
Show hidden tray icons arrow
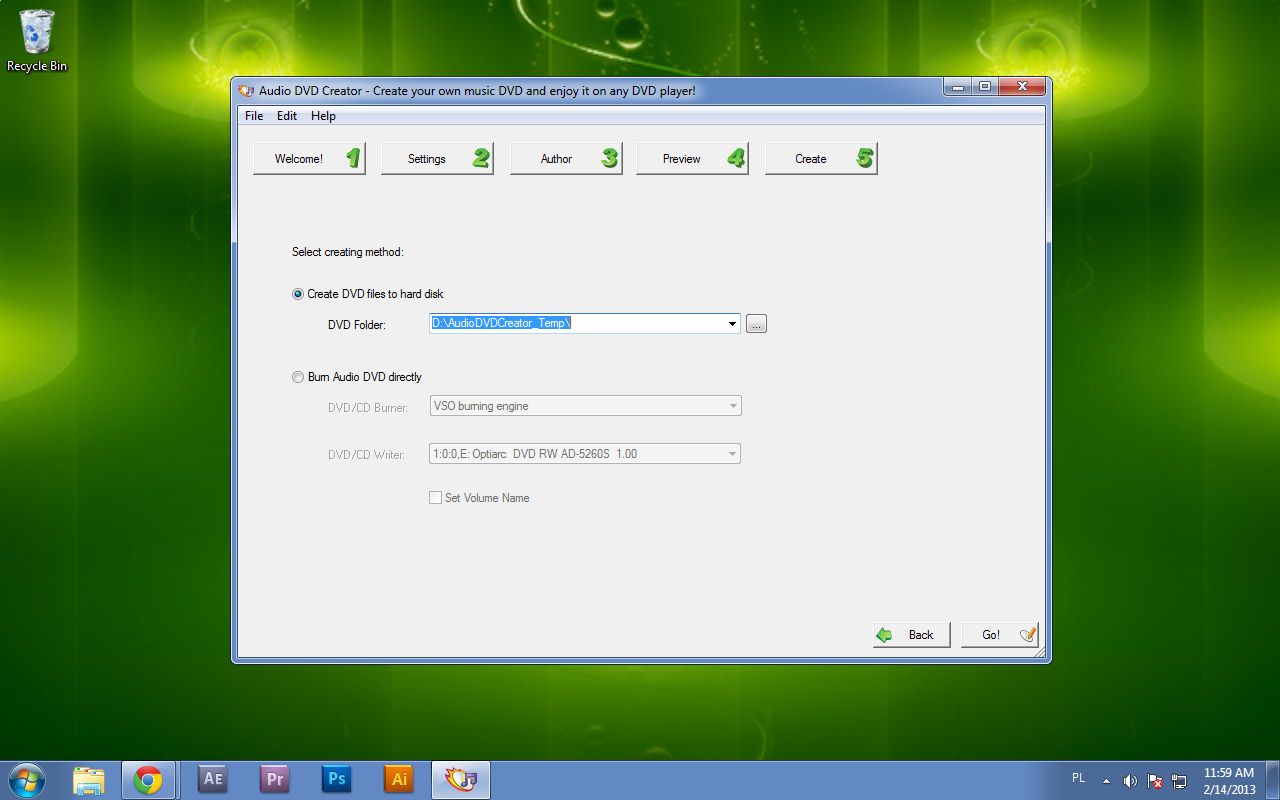[x=1106, y=780]
